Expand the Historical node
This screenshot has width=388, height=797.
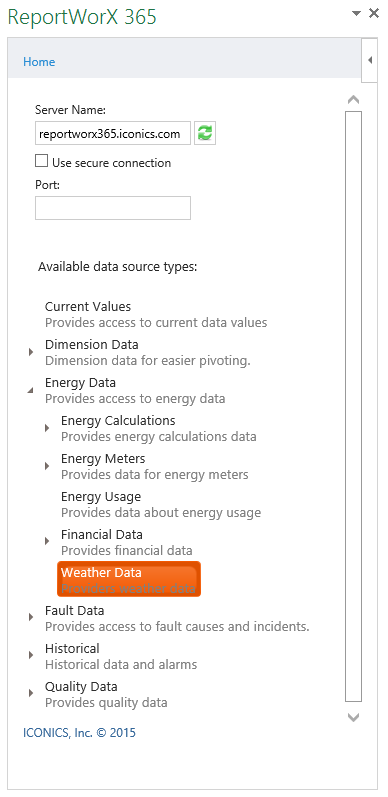[31, 655]
